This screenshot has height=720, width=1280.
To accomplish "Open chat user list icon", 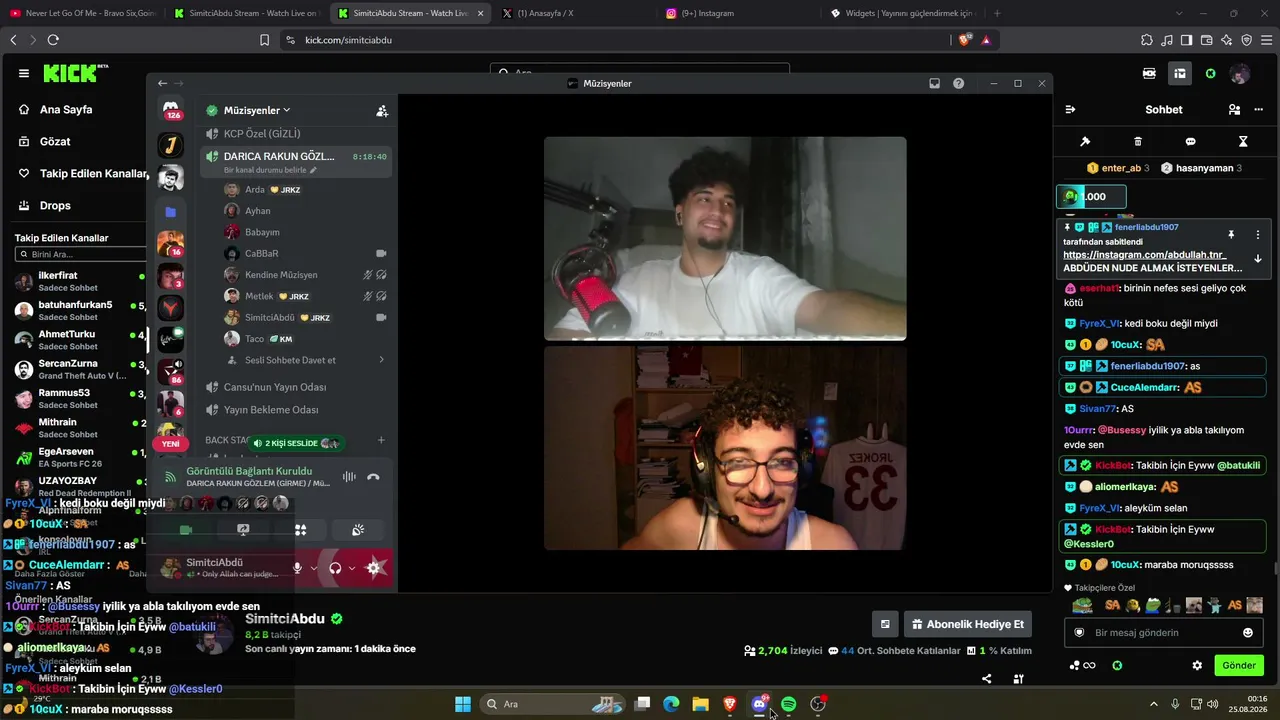I will [1234, 110].
